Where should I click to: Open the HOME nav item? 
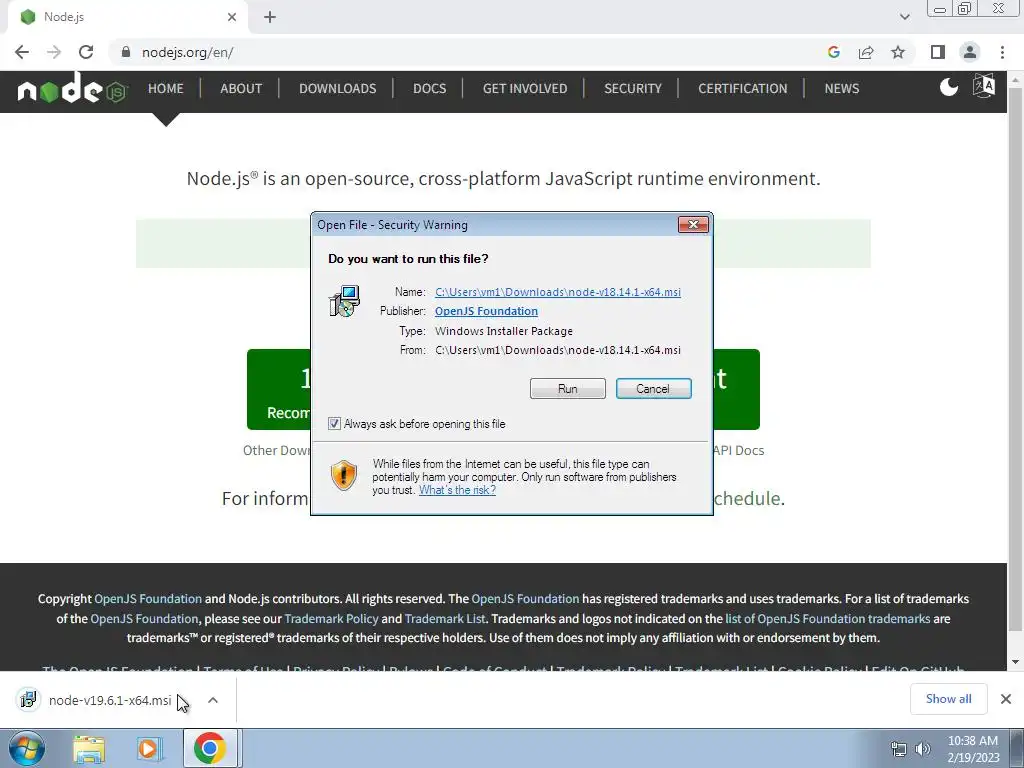165,88
